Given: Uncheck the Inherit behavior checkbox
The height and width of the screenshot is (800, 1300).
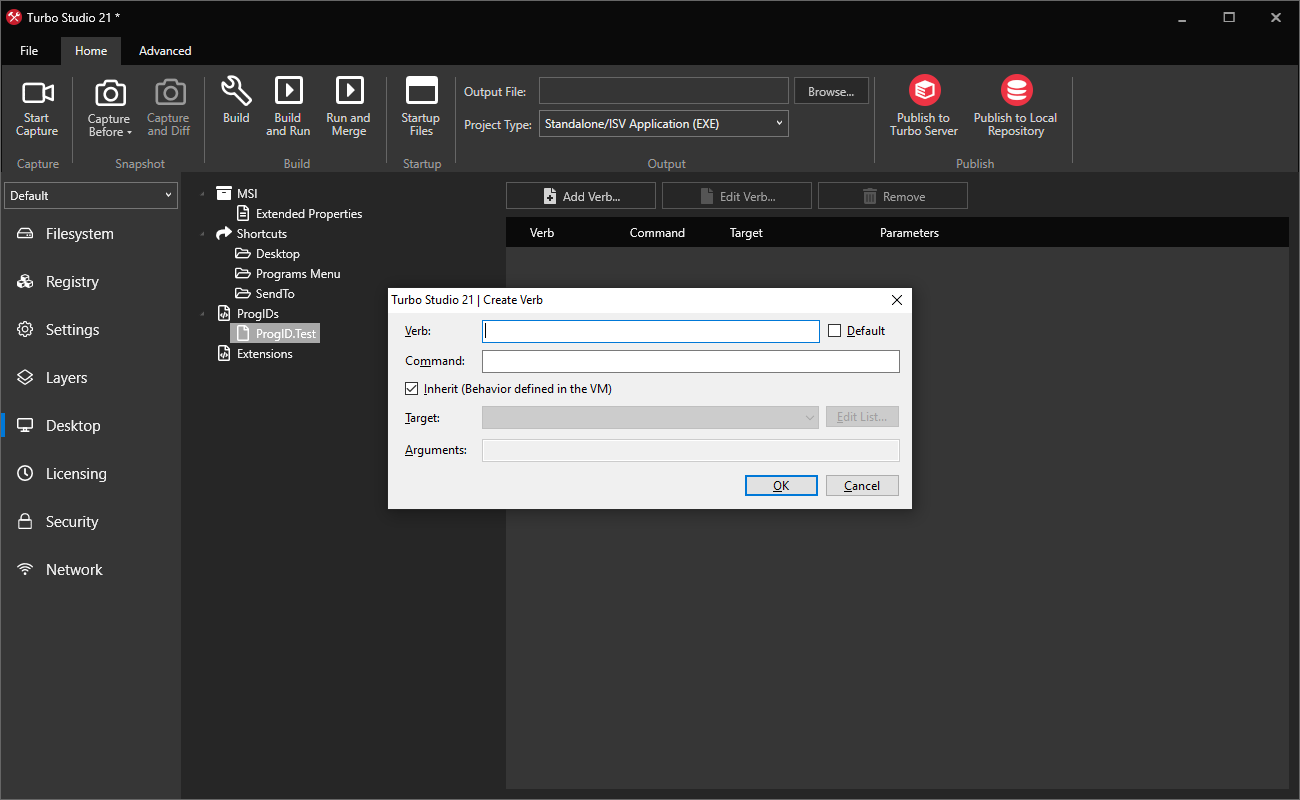Looking at the screenshot, I should 411,389.
